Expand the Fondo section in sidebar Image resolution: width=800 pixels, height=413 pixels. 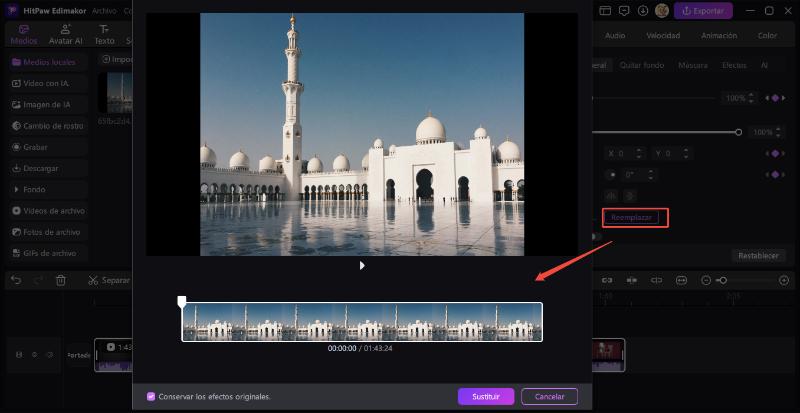35,189
